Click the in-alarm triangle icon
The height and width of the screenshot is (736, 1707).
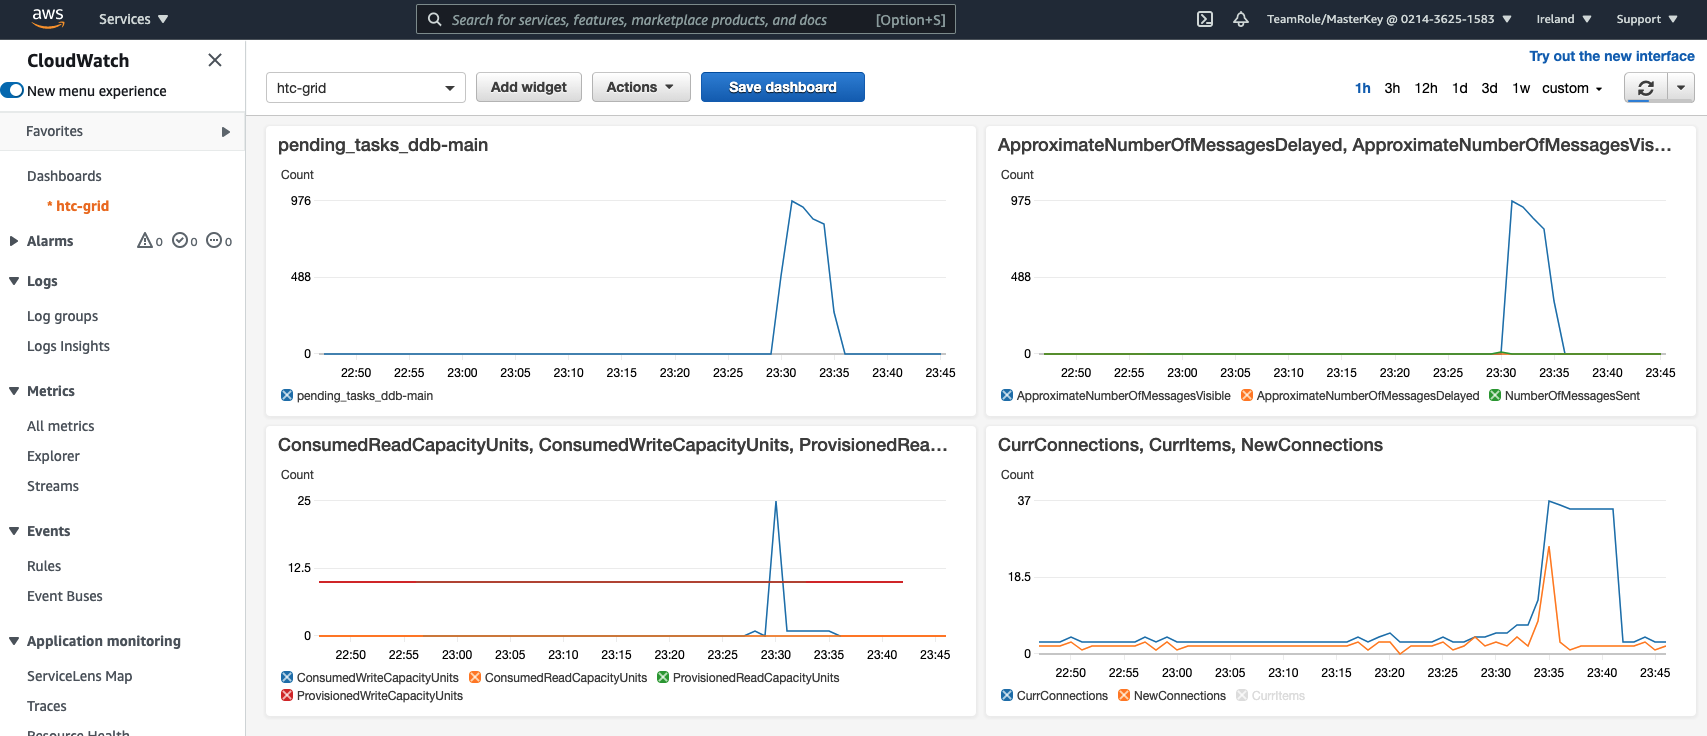pos(145,241)
